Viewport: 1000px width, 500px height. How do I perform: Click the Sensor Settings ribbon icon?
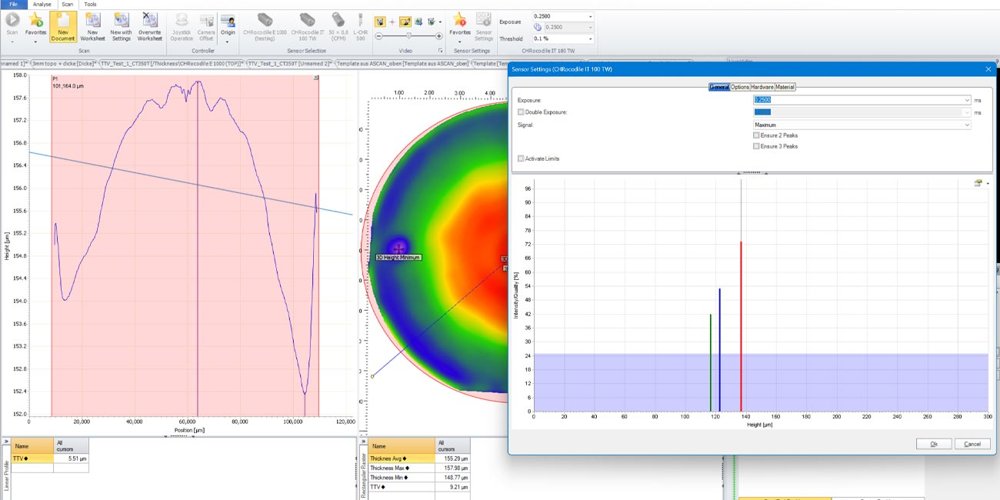[x=483, y=20]
